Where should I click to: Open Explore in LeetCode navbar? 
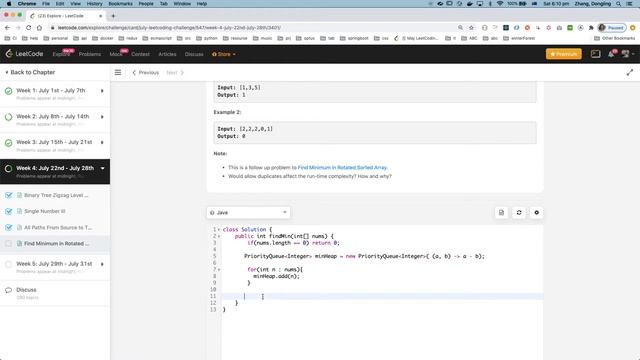[62, 54]
